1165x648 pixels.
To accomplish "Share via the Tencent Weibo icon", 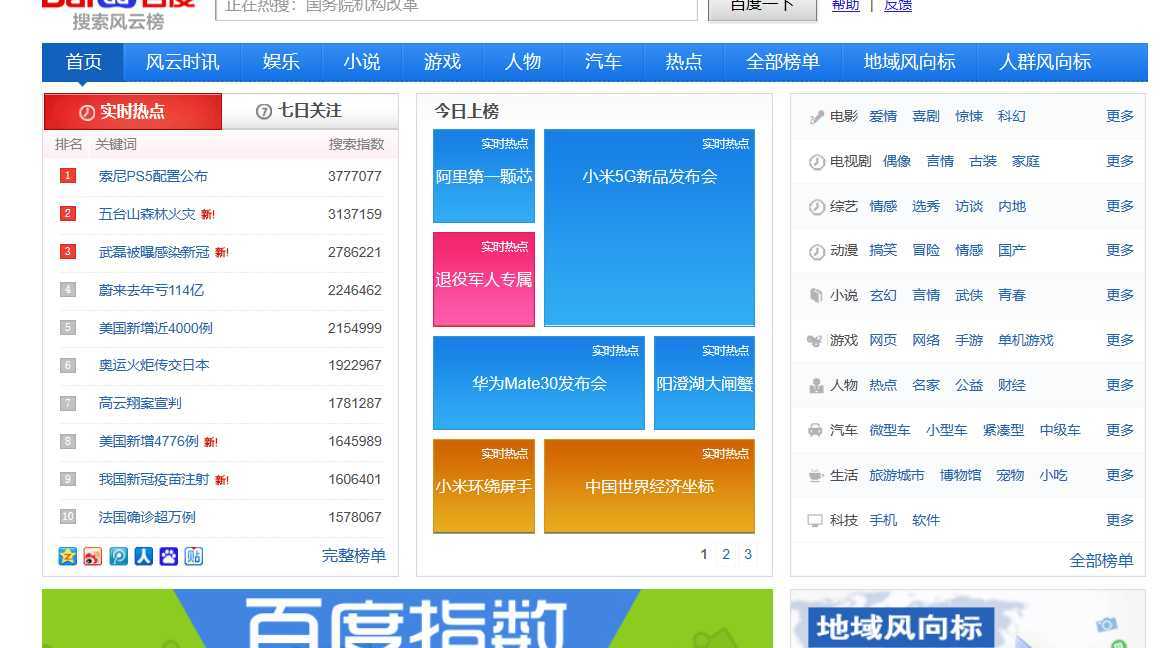I will click(118, 556).
